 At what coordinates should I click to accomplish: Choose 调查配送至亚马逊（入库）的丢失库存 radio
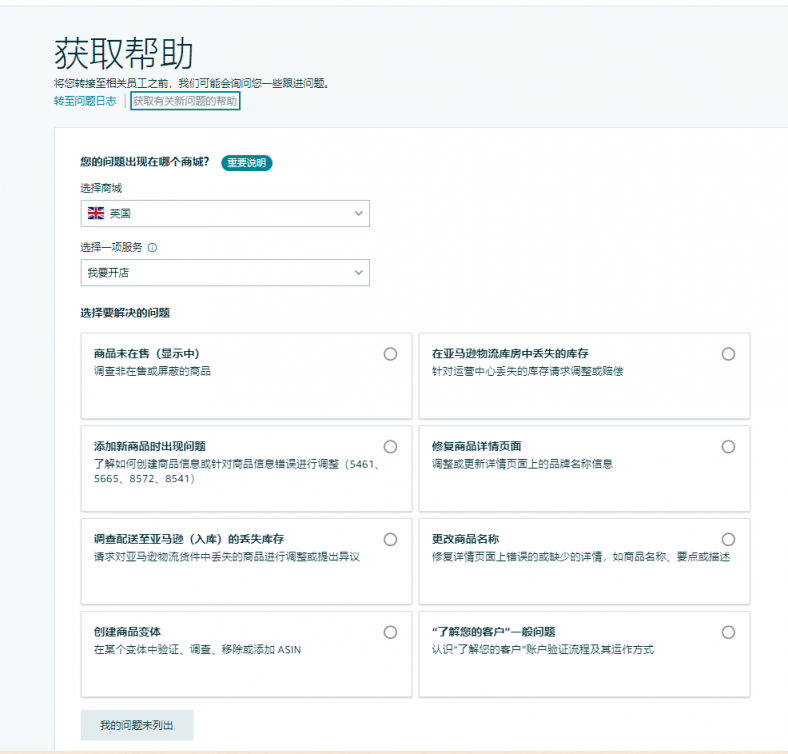click(x=390, y=539)
